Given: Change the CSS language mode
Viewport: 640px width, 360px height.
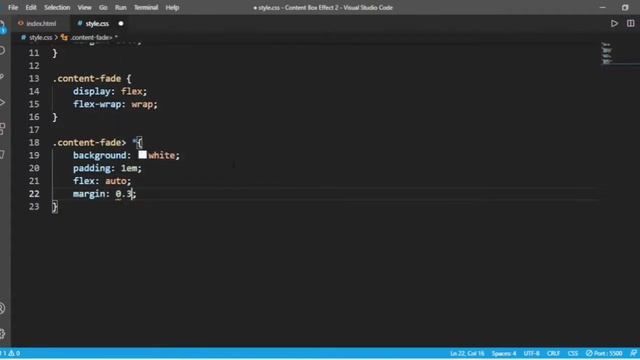Looking at the screenshot, I should tap(573, 353).
